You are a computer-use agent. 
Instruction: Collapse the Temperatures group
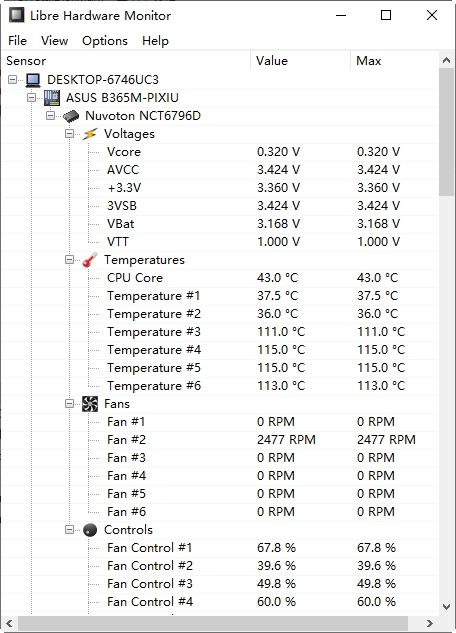tap(69, 260)
